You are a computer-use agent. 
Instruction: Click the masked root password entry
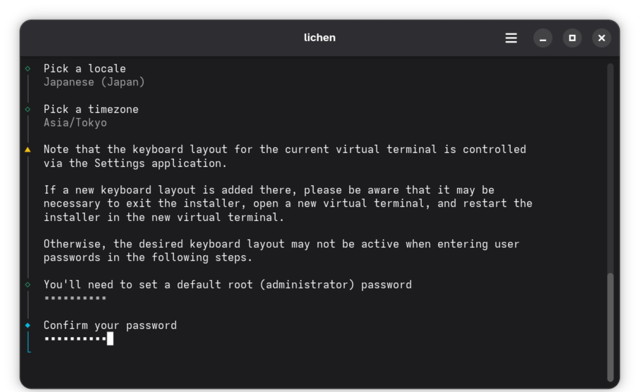[x=75, y=298]
